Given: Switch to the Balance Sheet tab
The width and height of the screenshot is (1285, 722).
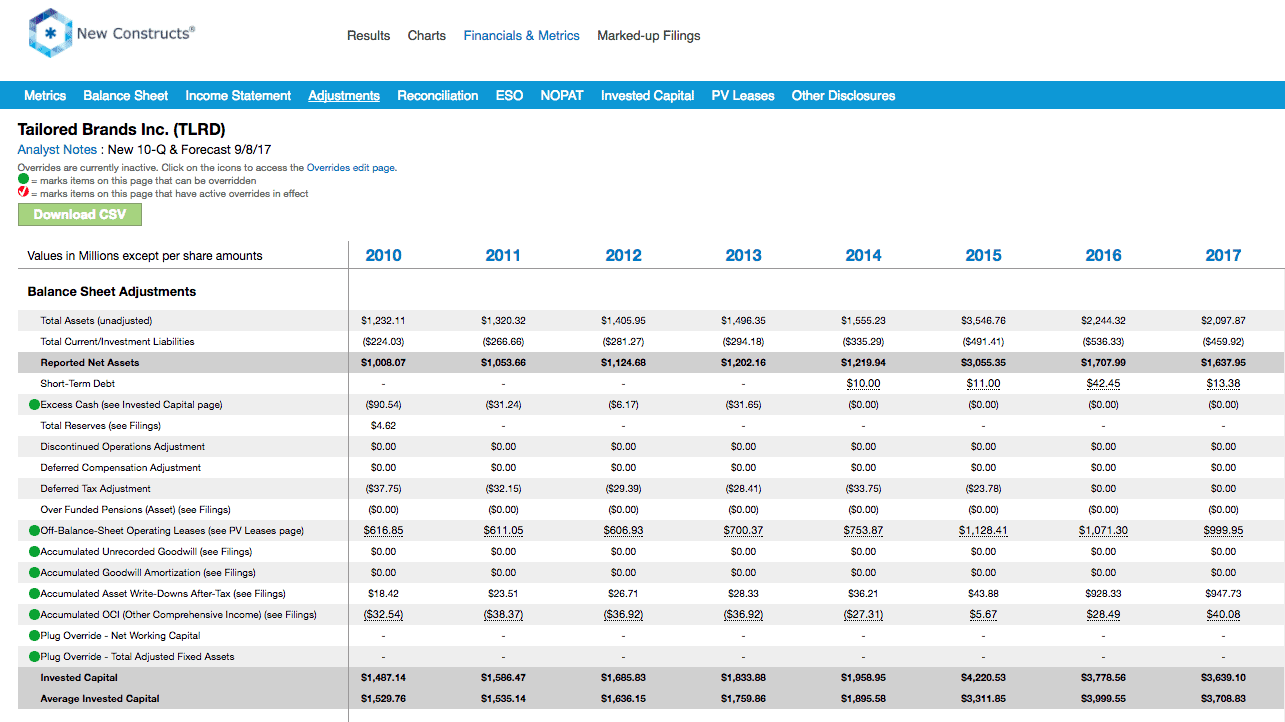Looking at the screenshot, I should point(126,96).
